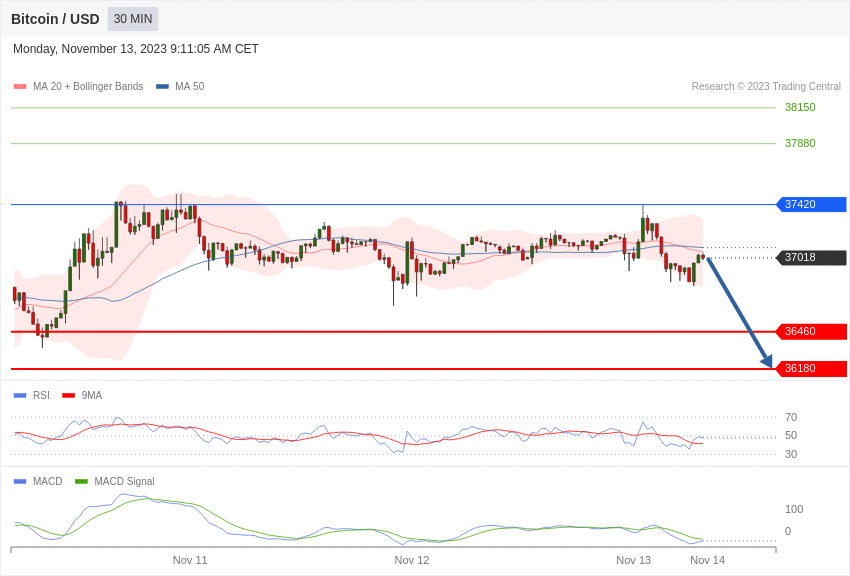Click the MA 50 legend label
This screenshot has height=576, width=850.
[x=190, y=86]
